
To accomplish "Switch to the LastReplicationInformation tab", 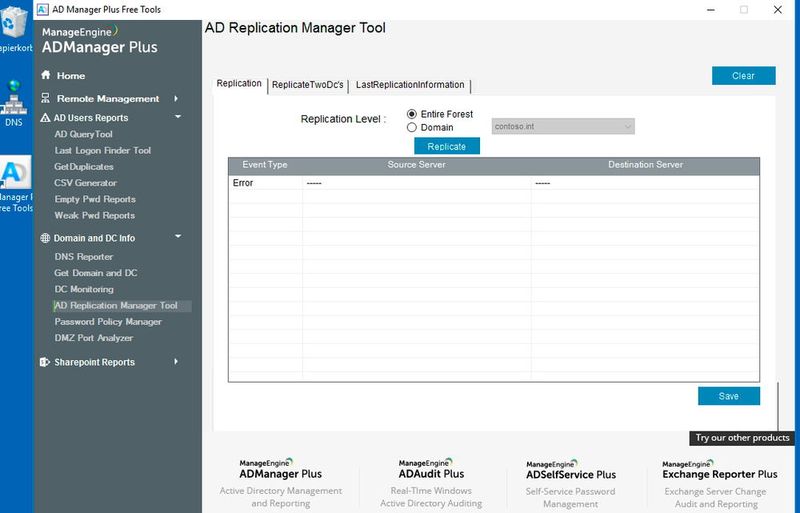I will click(410, 85).
